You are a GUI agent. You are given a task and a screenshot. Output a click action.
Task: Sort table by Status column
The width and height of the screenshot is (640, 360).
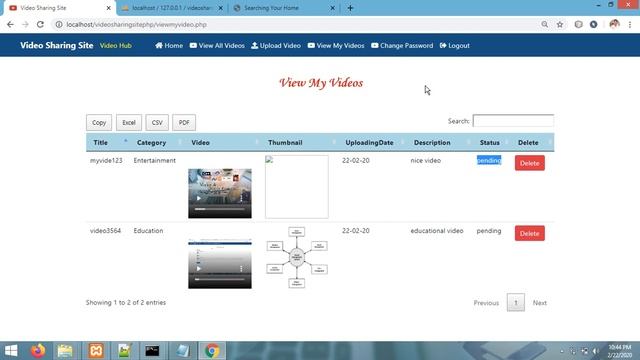490,142
